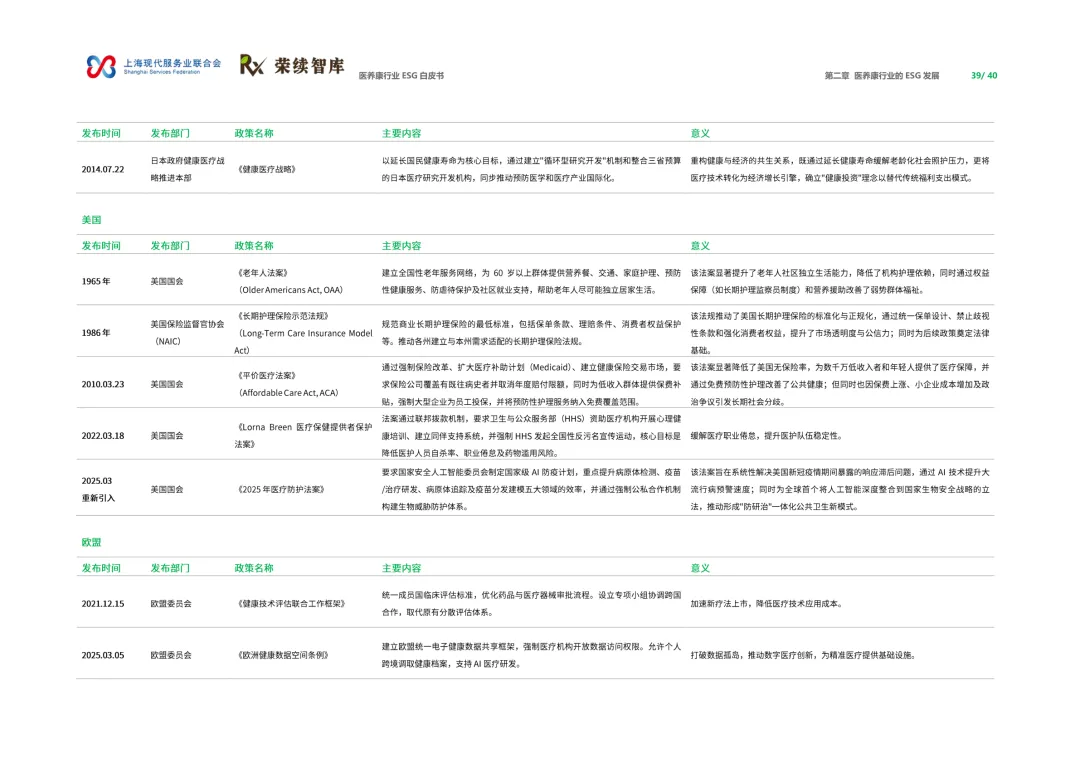Image resolution: width=1080 pixels, height=764 pixels.
Task: Select the date 2021.12.15
Action: click(103, 604)
